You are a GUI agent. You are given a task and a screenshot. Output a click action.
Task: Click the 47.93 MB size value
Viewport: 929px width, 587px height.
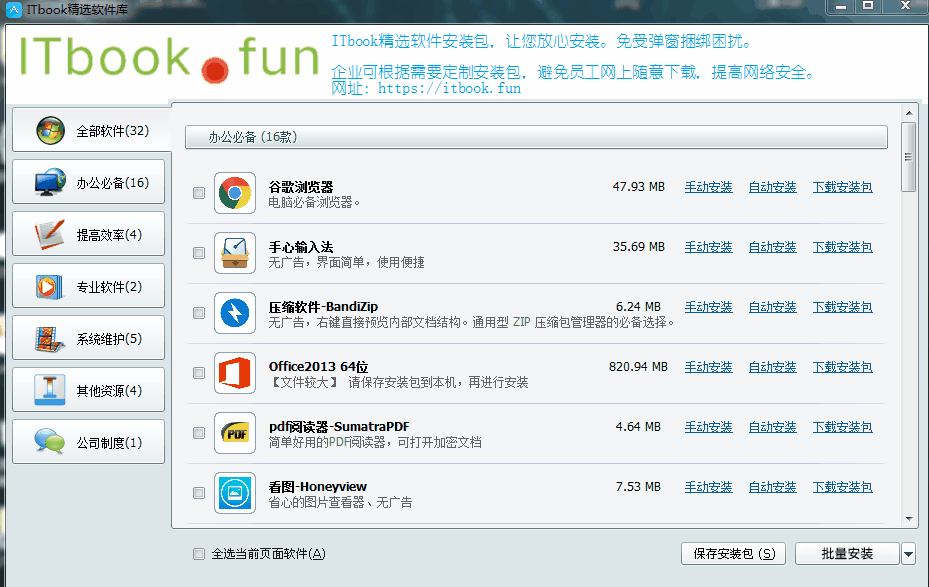[639, 187]
